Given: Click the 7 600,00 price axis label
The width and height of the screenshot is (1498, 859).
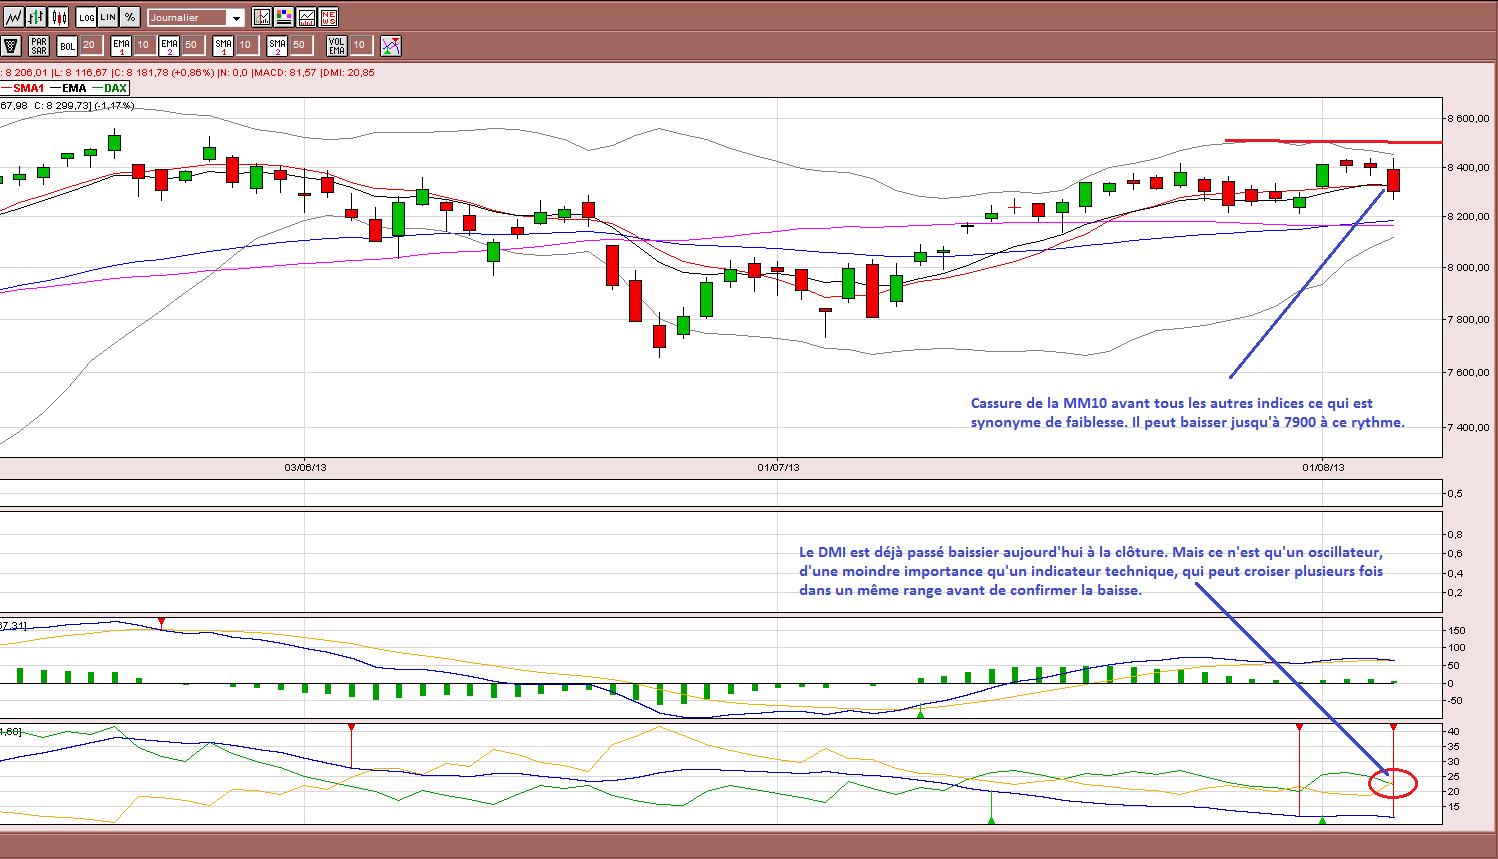Looking at the screenshot, I should tap(1469, 372).
